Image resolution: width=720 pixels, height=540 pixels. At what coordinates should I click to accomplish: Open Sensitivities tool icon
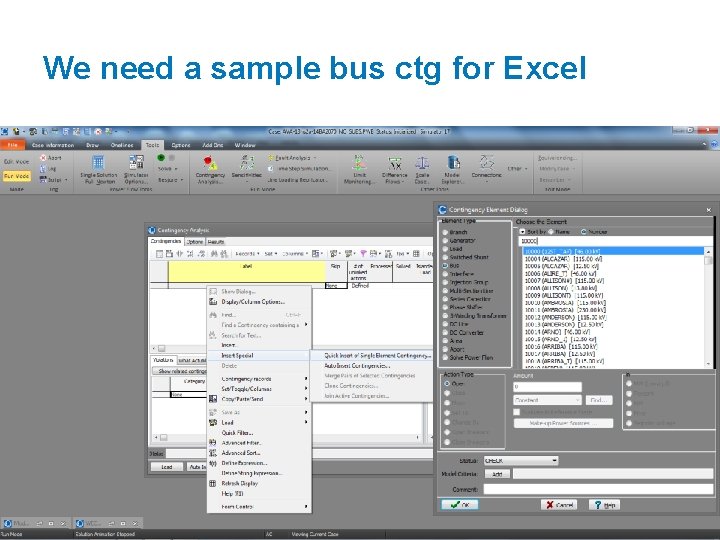coord(247,168)
